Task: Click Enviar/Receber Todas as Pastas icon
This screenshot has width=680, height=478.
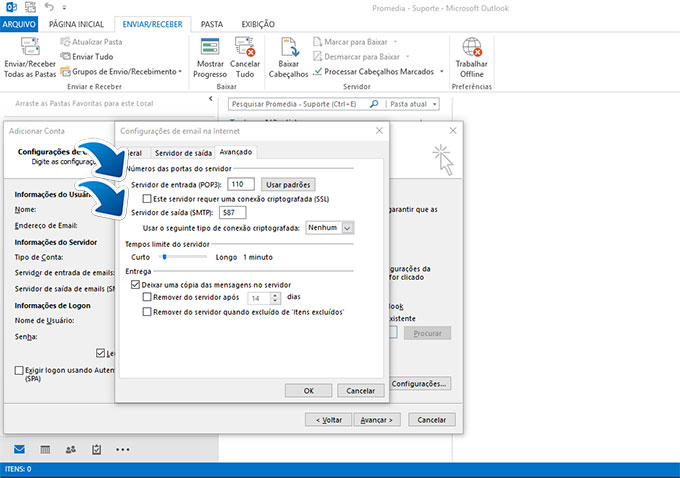Action: pos(30,46)
